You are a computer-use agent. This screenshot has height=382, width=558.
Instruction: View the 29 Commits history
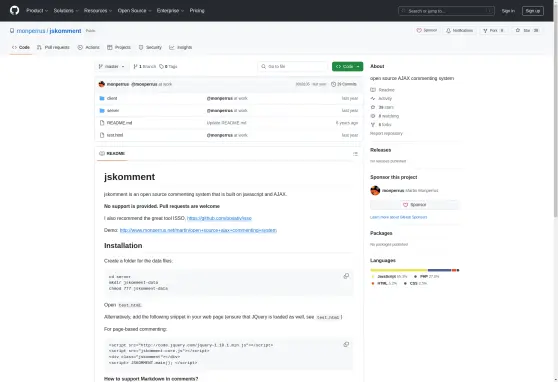[x=344, y=84]
